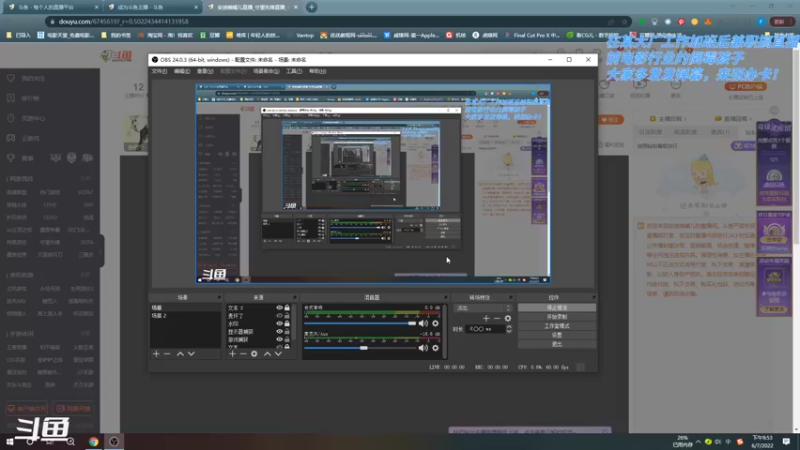Add a new source with the plus icon
The height and width of the screenshot is (450, 800).
point(232,354)
